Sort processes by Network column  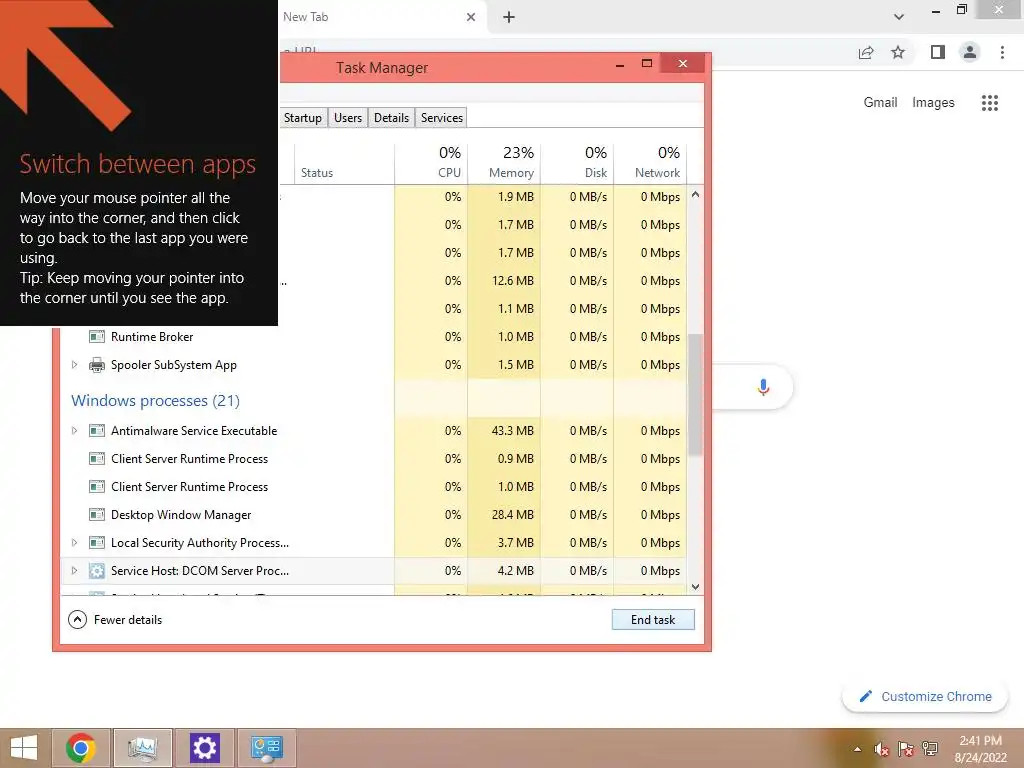click(650, 164)
